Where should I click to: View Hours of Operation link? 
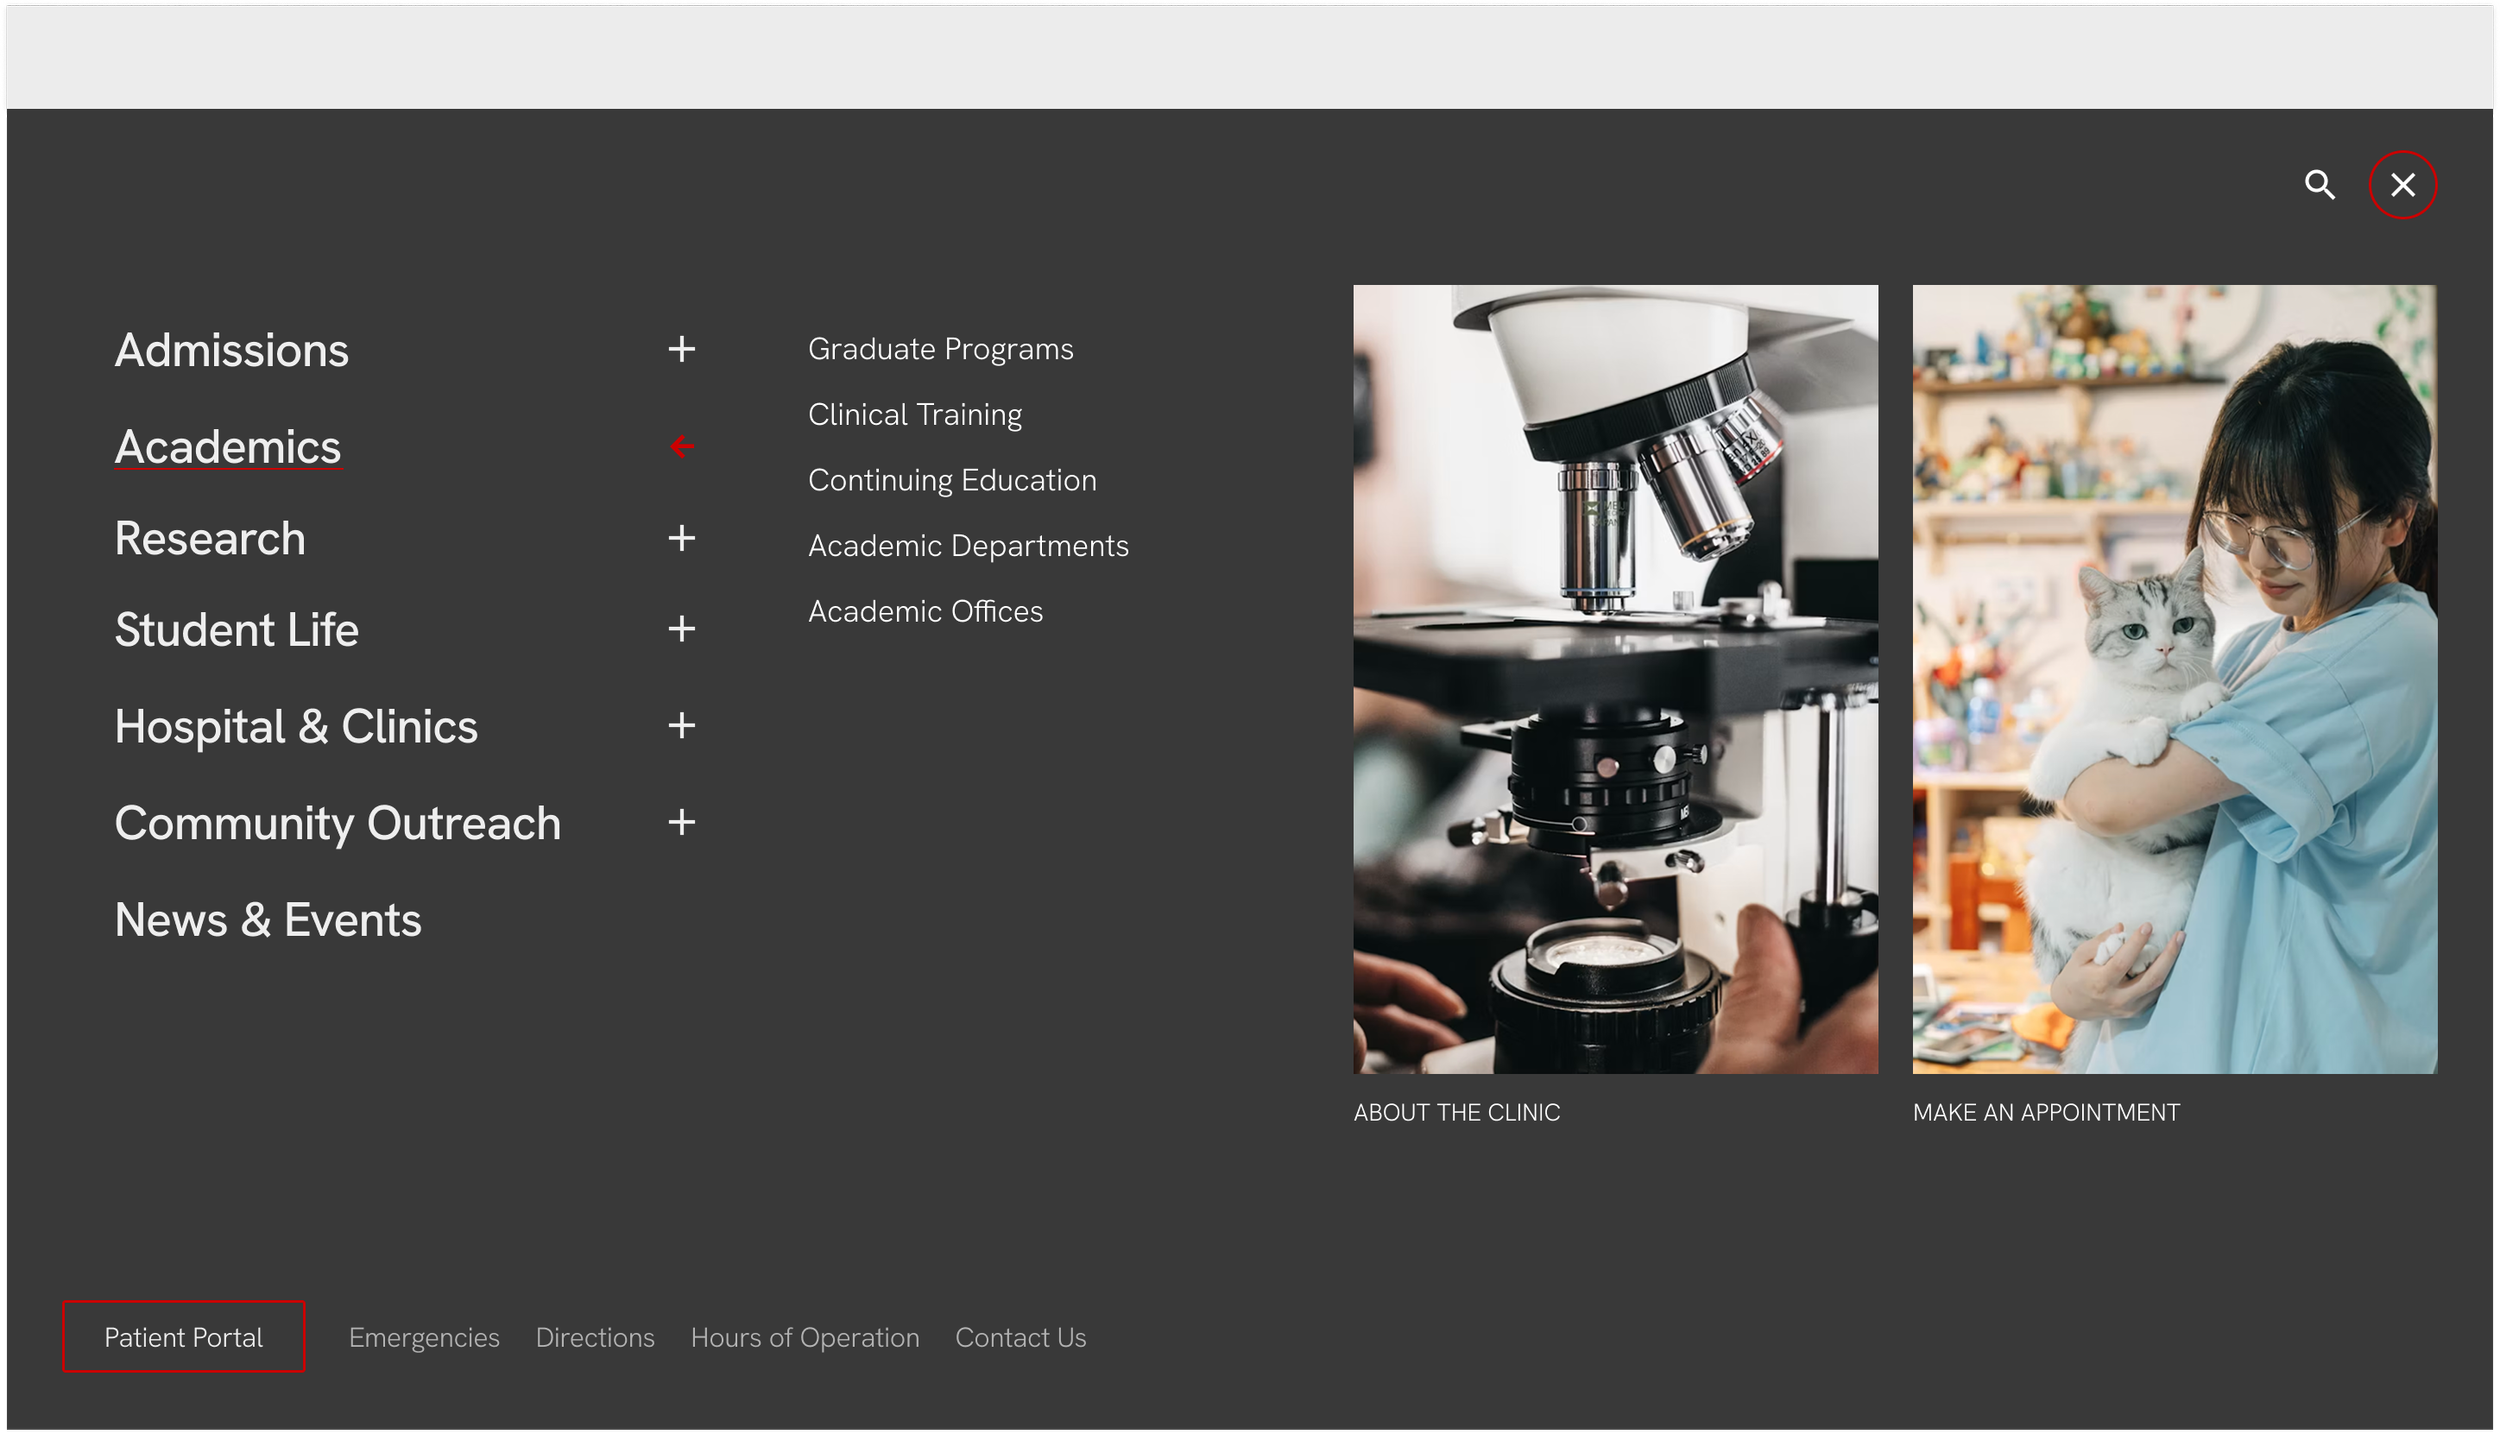(x=805, y=1338)
